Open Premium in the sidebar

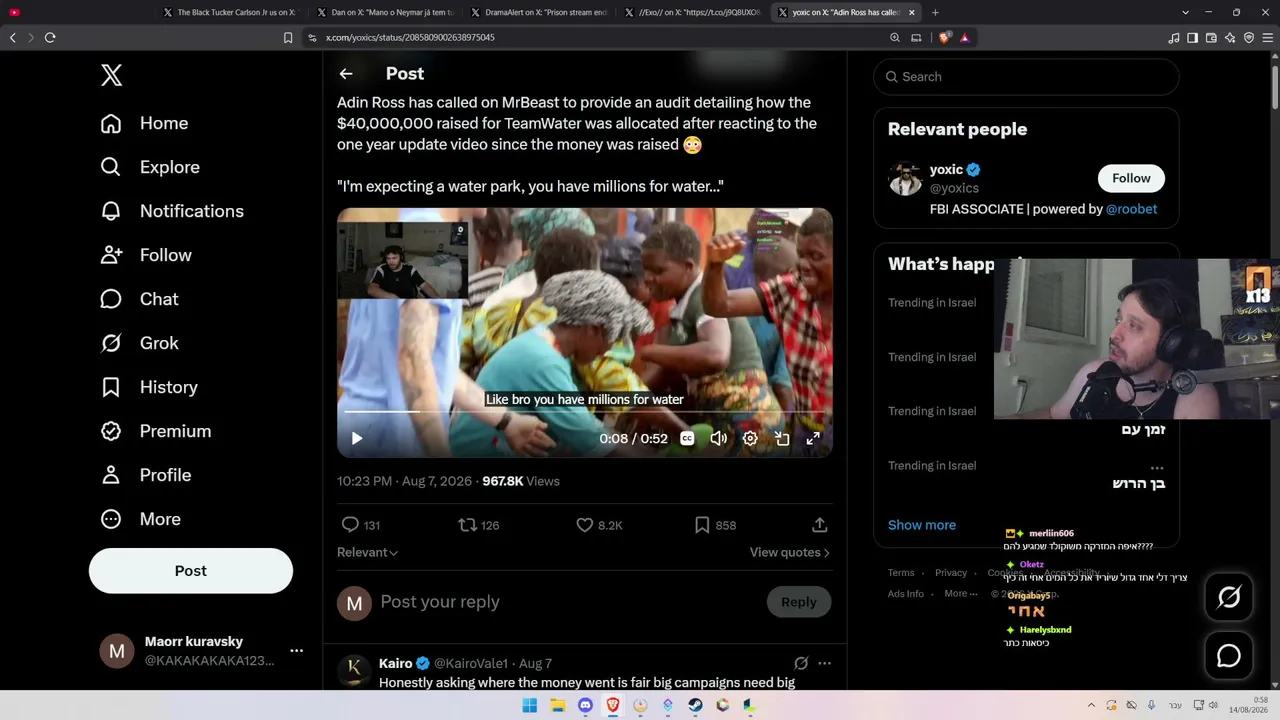point(155,431)
